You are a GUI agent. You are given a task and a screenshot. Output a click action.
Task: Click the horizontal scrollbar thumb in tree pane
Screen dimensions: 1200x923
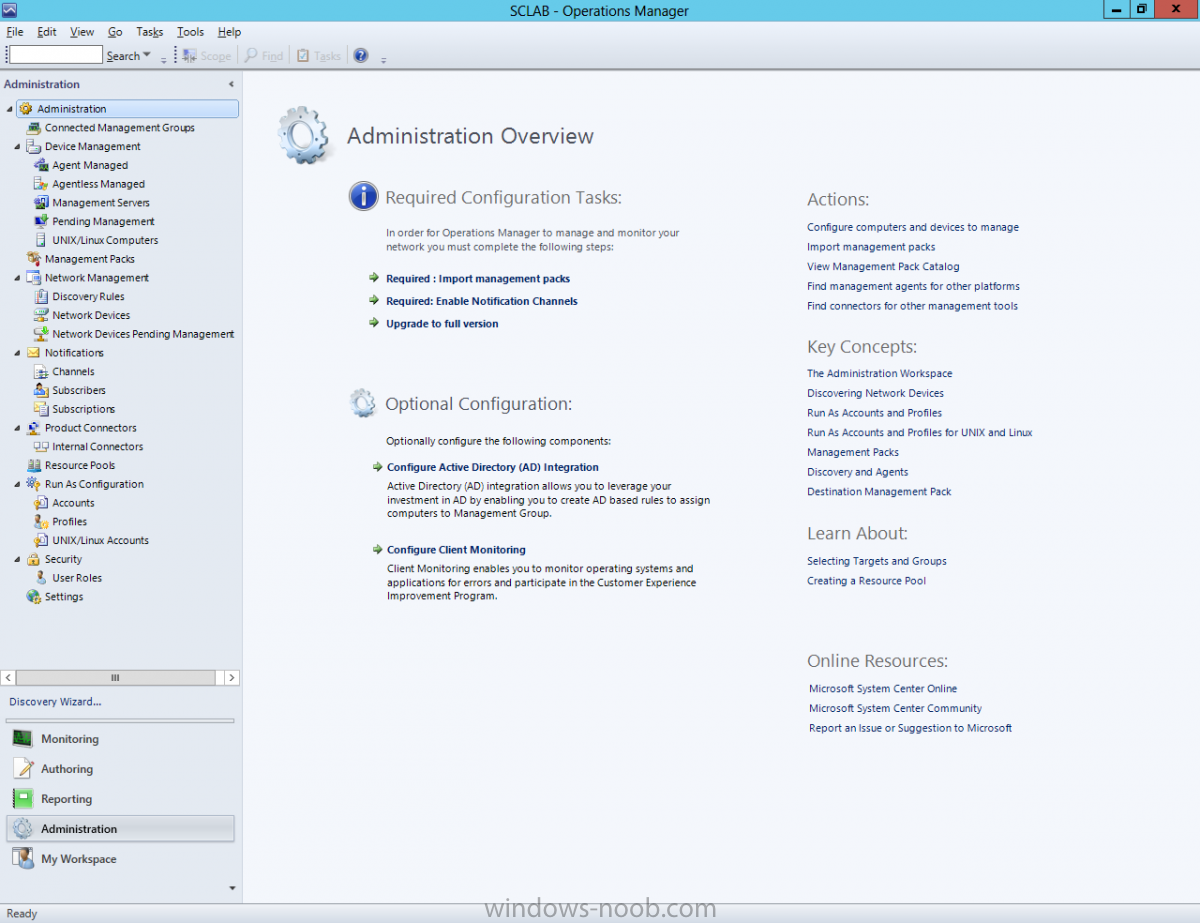pyautogui.click(x=115, y=678)
